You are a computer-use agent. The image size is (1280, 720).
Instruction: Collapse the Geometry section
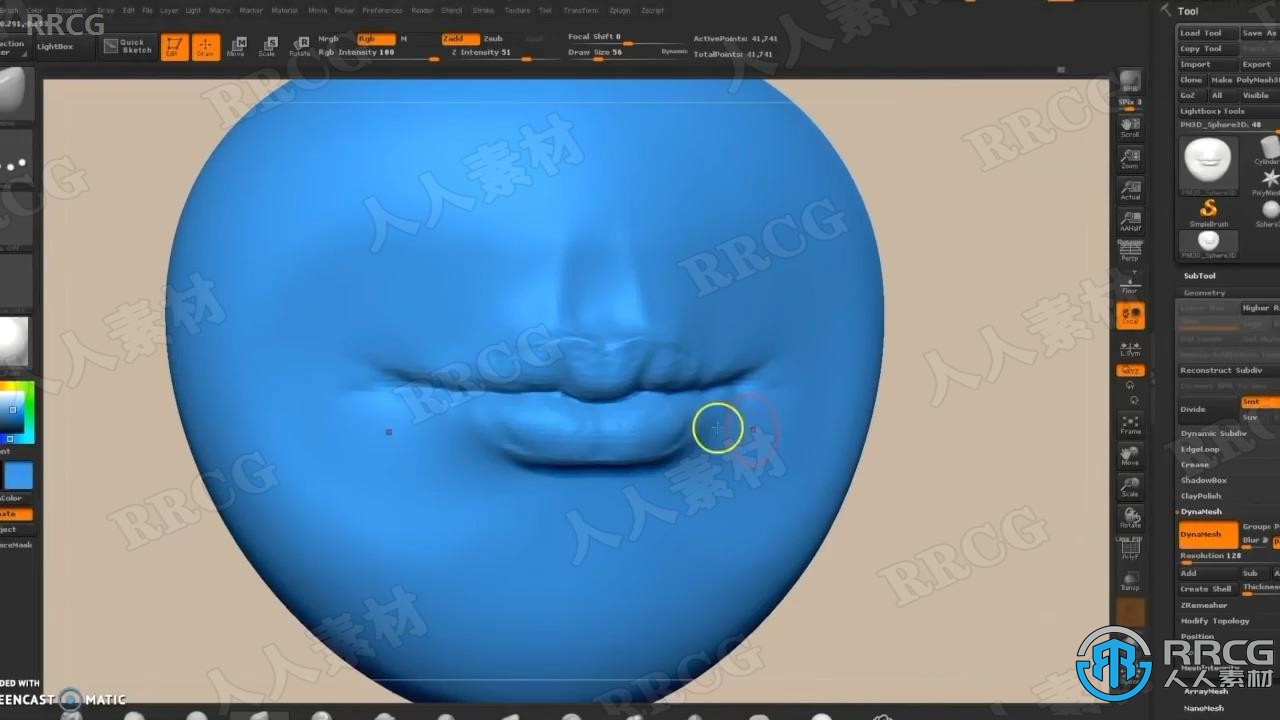[1204, 293]
